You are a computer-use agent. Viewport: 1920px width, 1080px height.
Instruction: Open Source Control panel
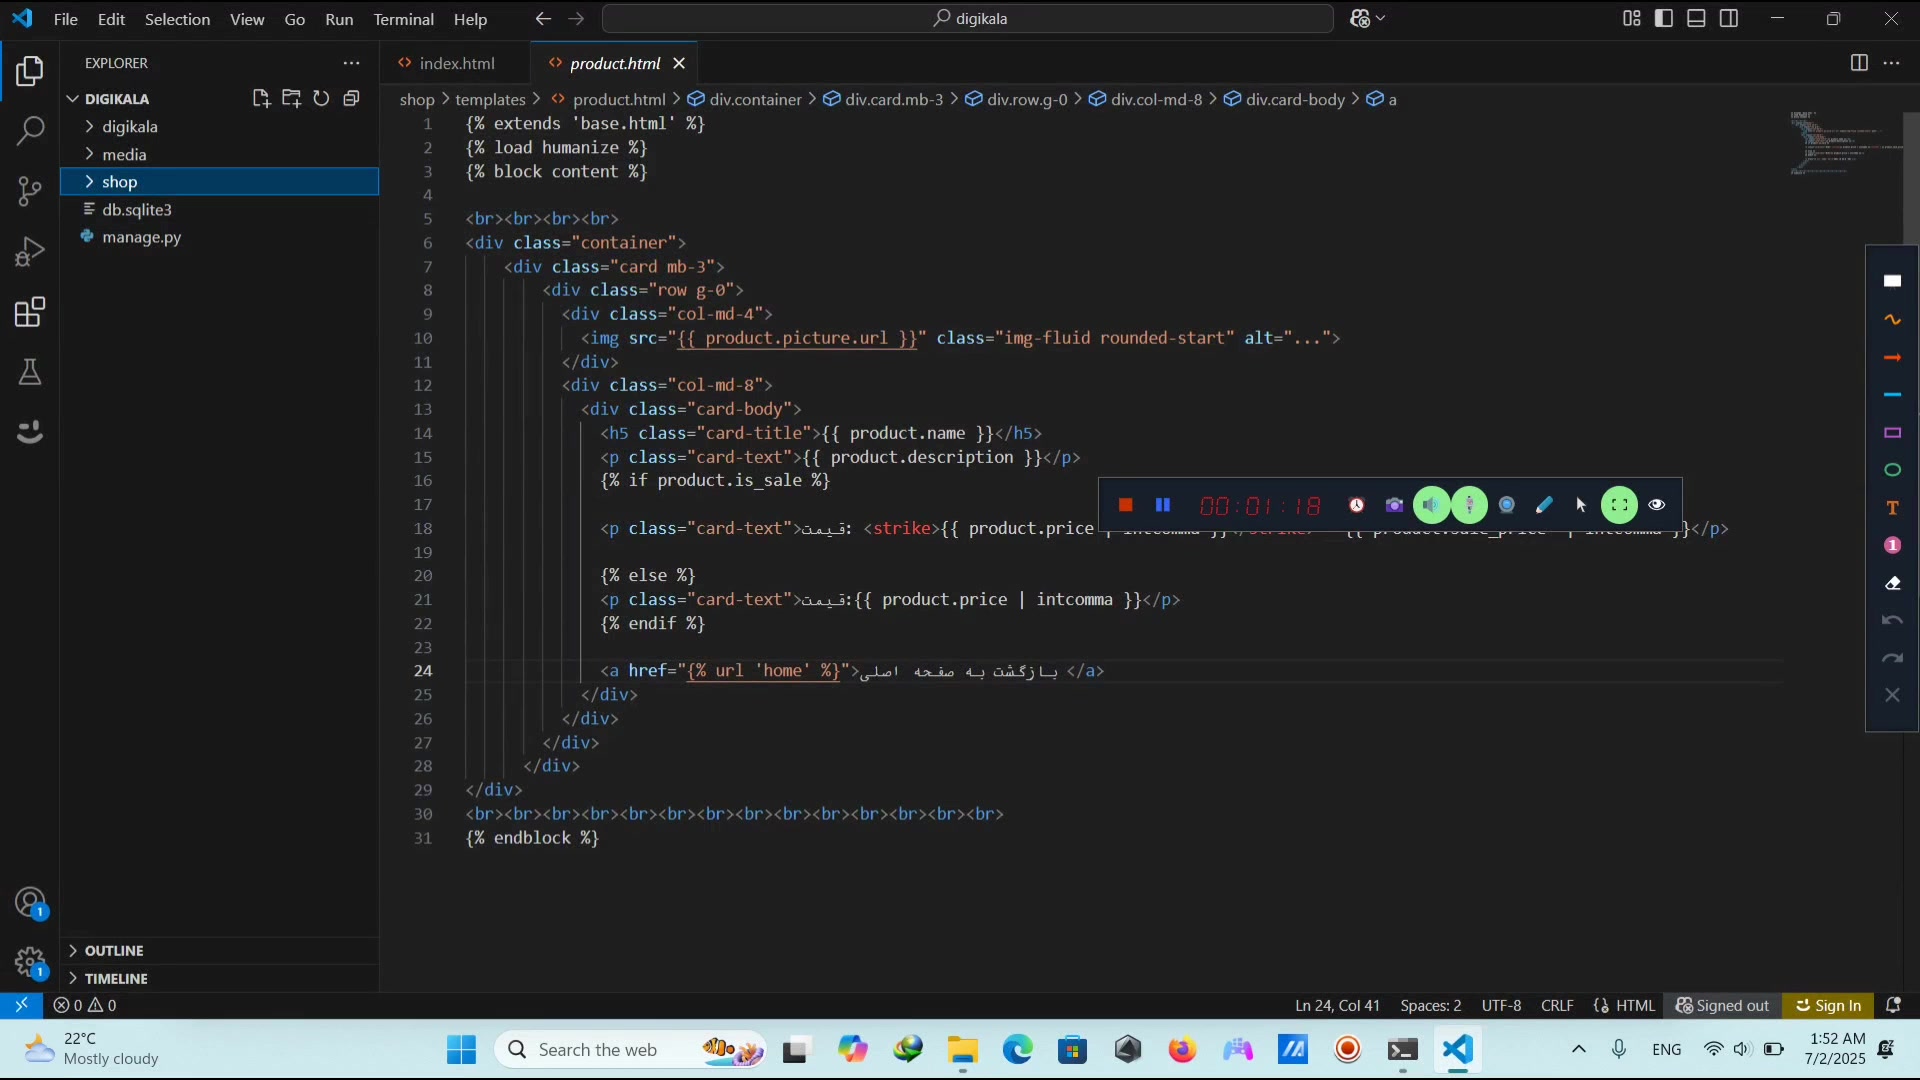pos(30,191)
